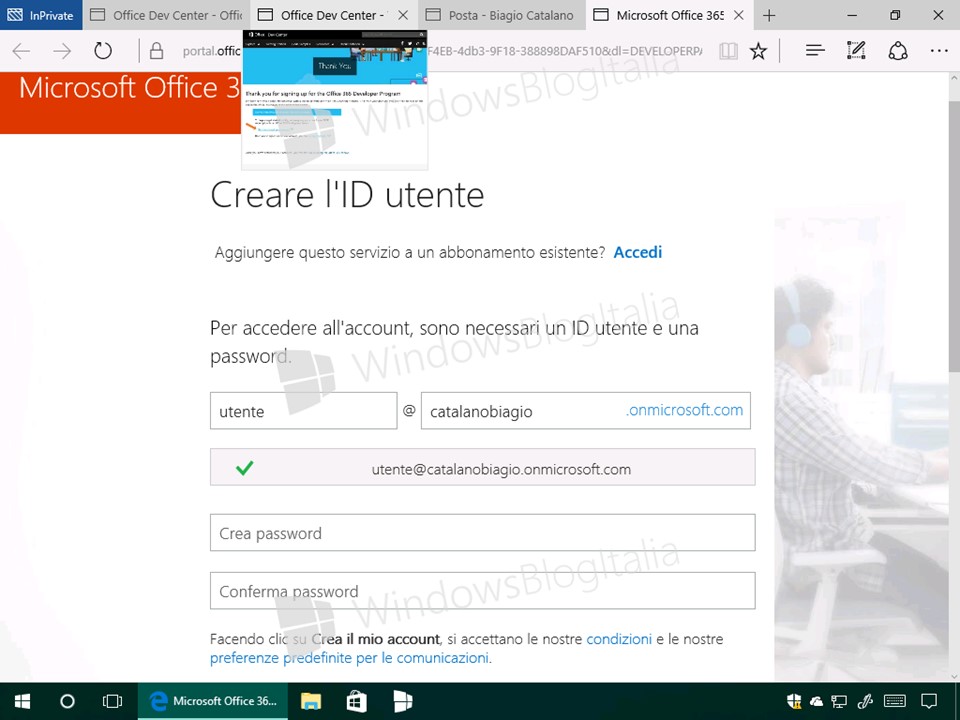Click the page vertical scrollbar thumb
Image resolution: width=960 pixels, height=720 pixels.
[954, 236]
